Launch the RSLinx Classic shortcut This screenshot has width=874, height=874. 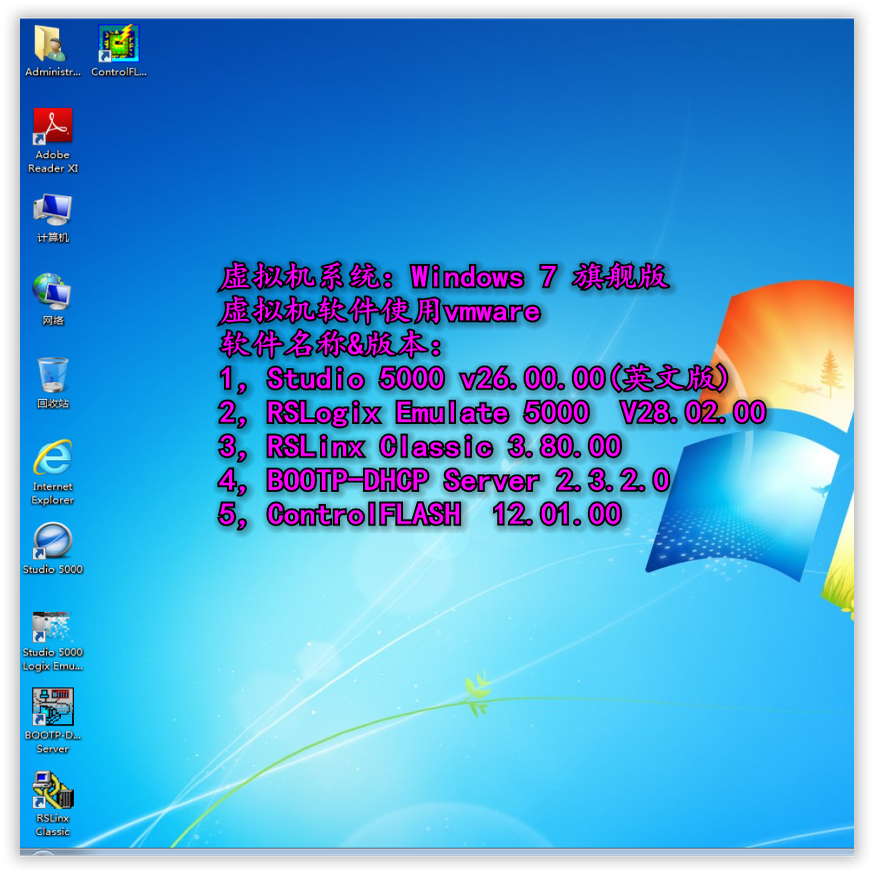tap(53, 790)
